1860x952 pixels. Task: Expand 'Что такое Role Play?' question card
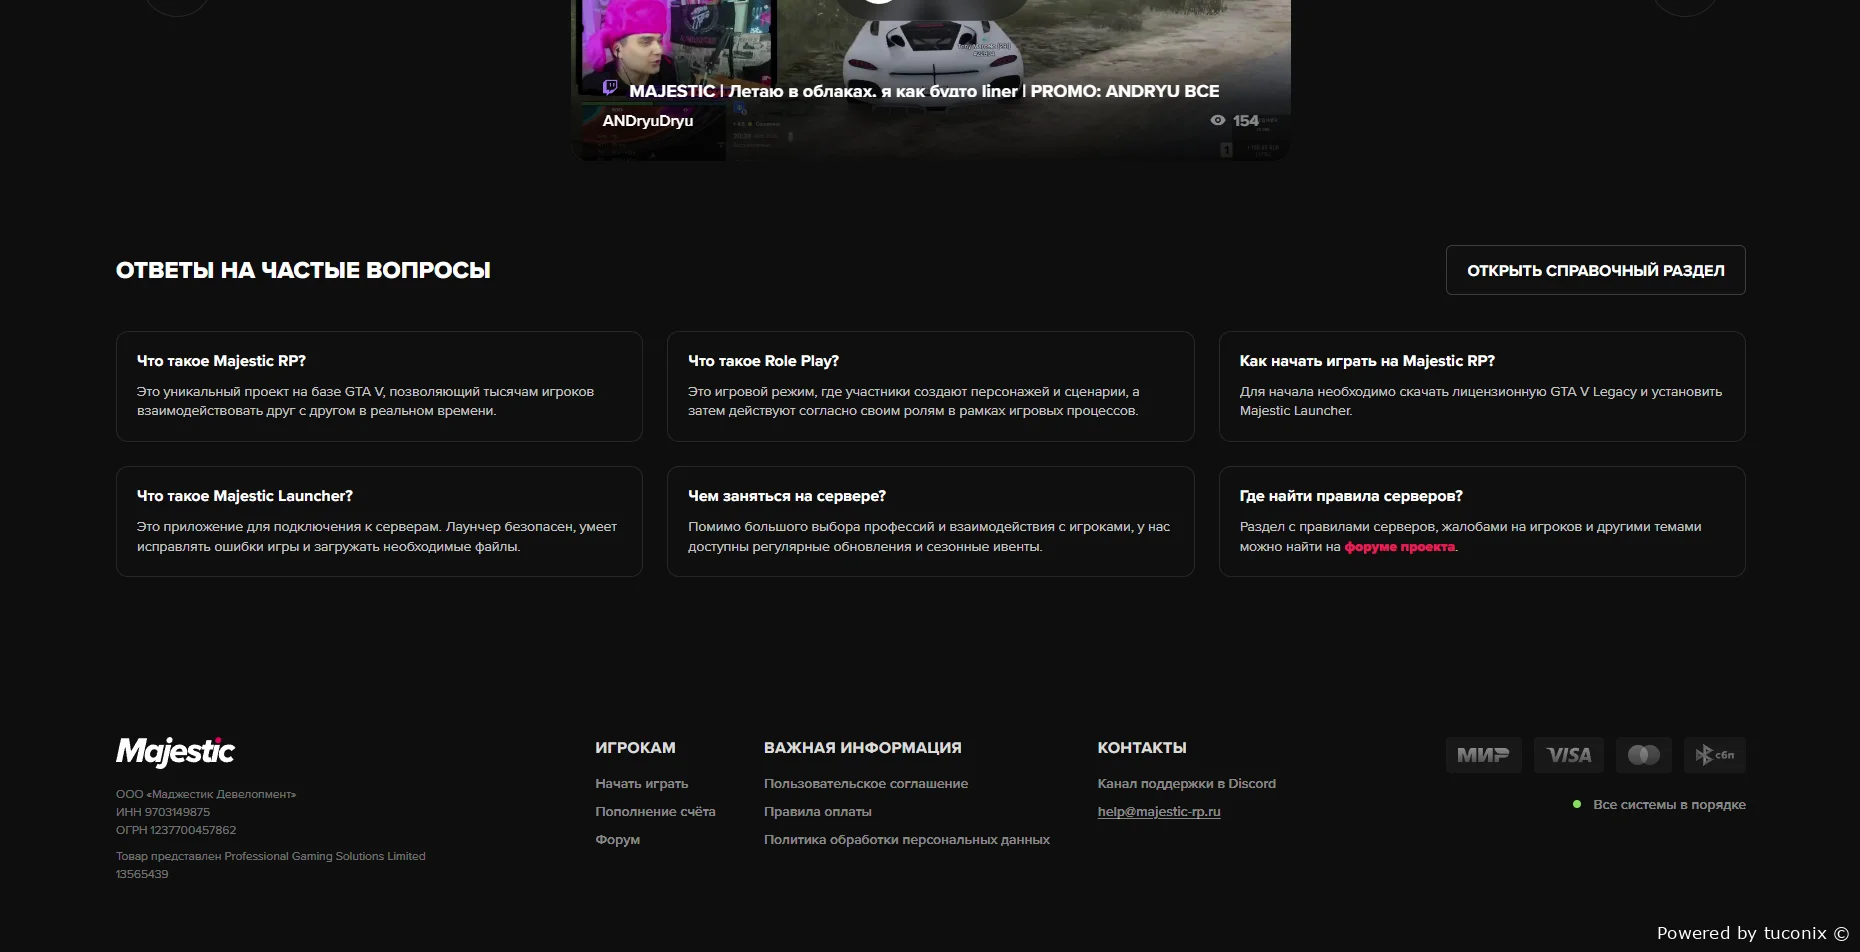(930, 386)
